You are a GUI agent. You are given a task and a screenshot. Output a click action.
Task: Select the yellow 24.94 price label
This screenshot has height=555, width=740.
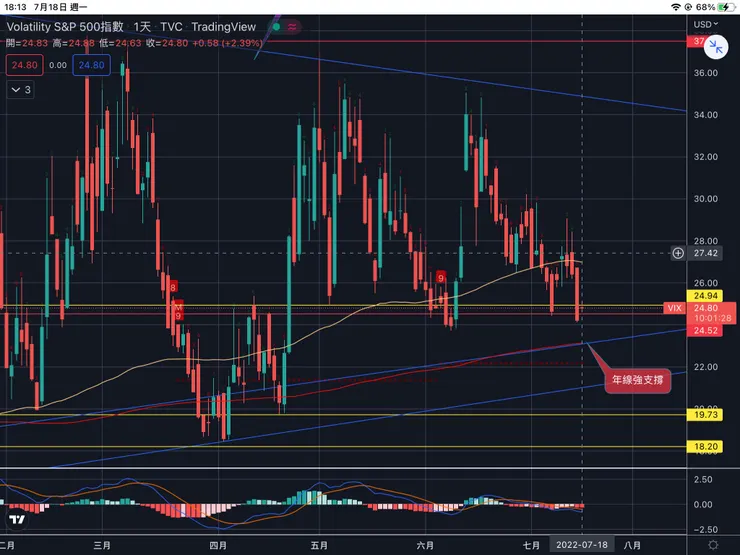tap(705, 296)
